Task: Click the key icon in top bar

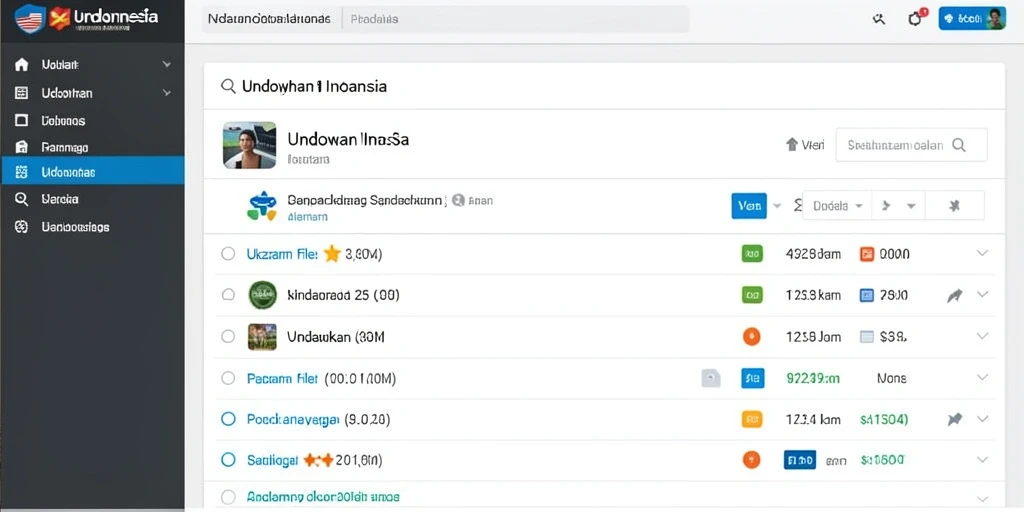Action: tap(878, 19)
